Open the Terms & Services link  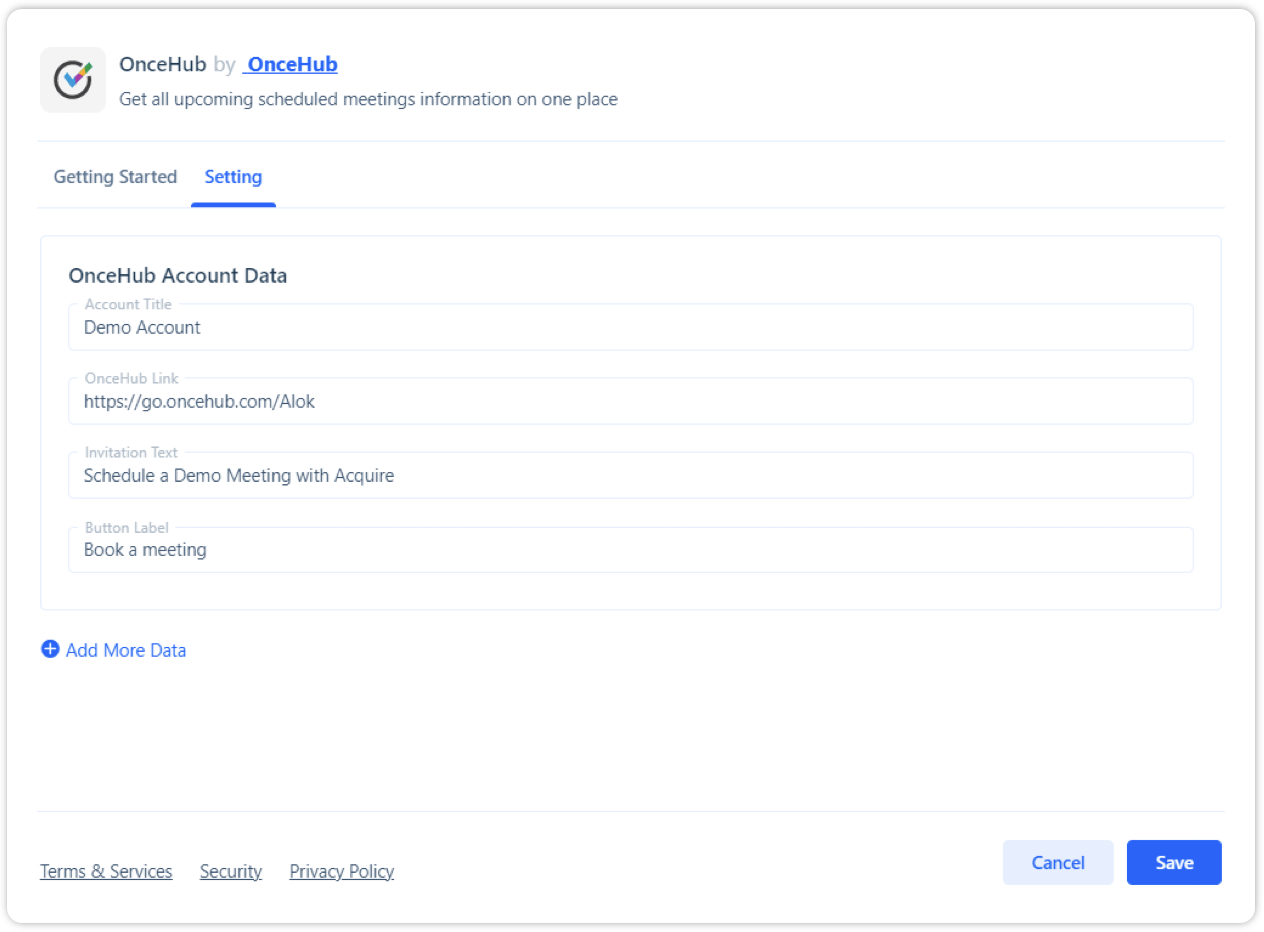pyautogui.click(x=106, y=871)
